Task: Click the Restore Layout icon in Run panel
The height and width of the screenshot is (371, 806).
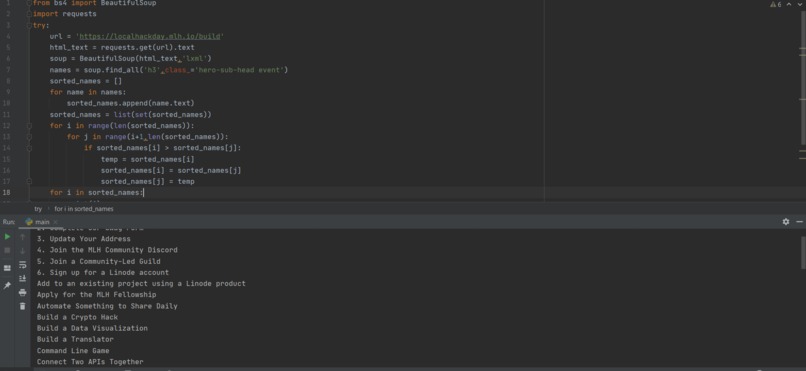Action: click(x=7, y=268)
